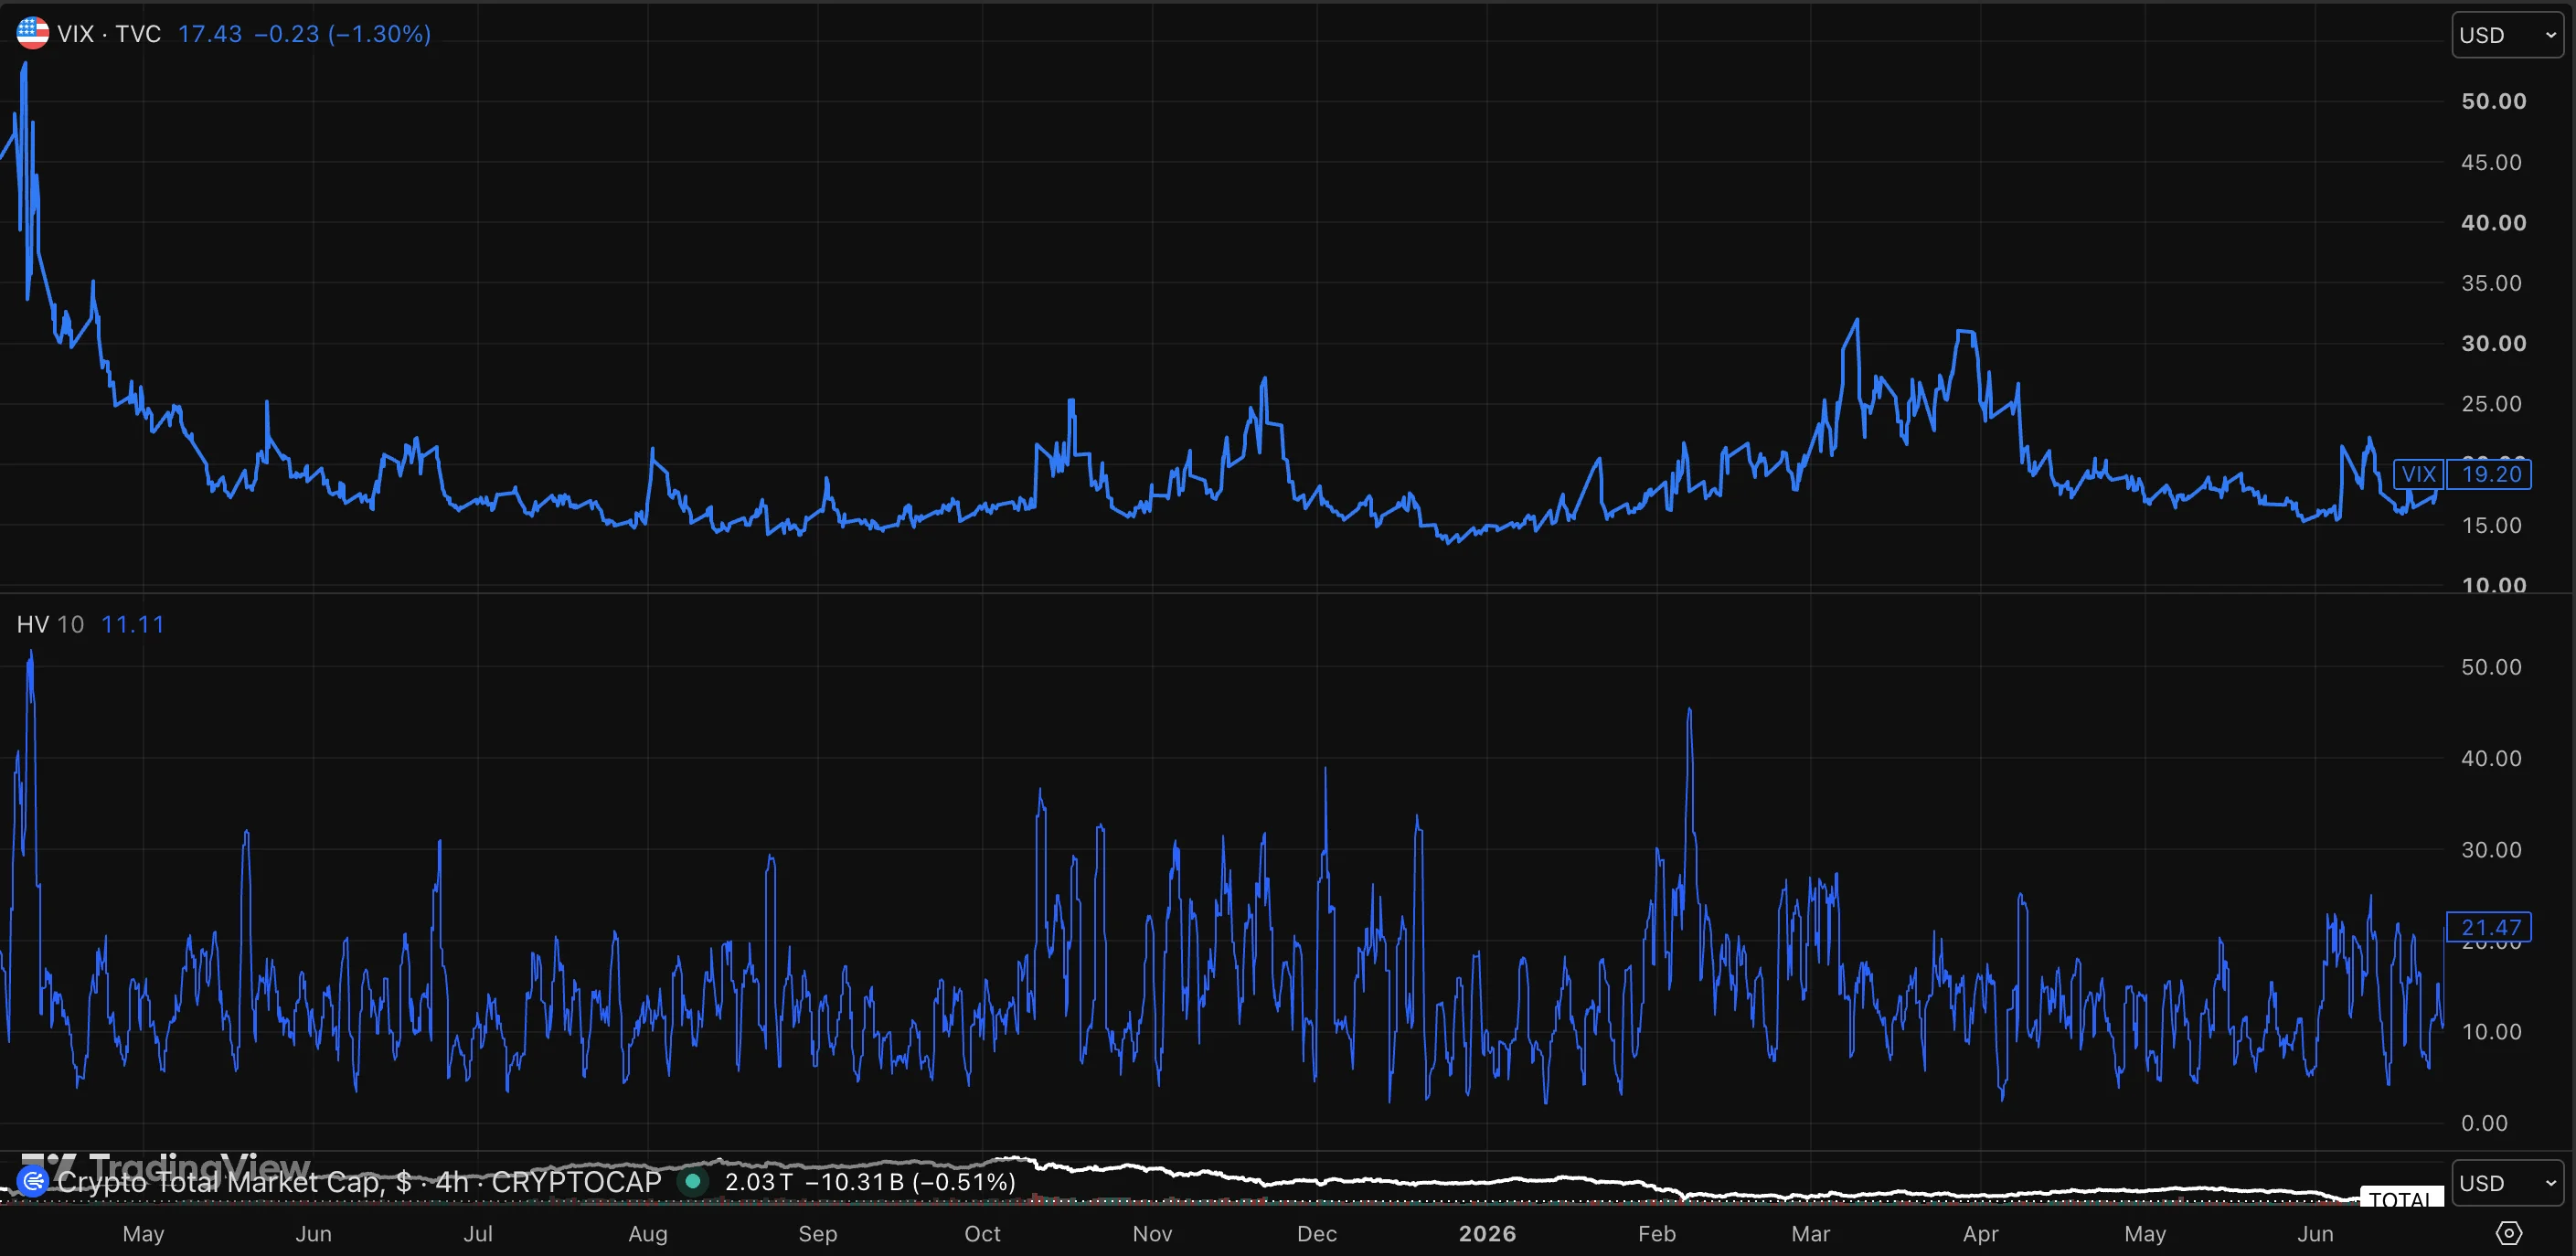Click the Dec label on time axis

pyautogui.click(x=1317, y=1233)
